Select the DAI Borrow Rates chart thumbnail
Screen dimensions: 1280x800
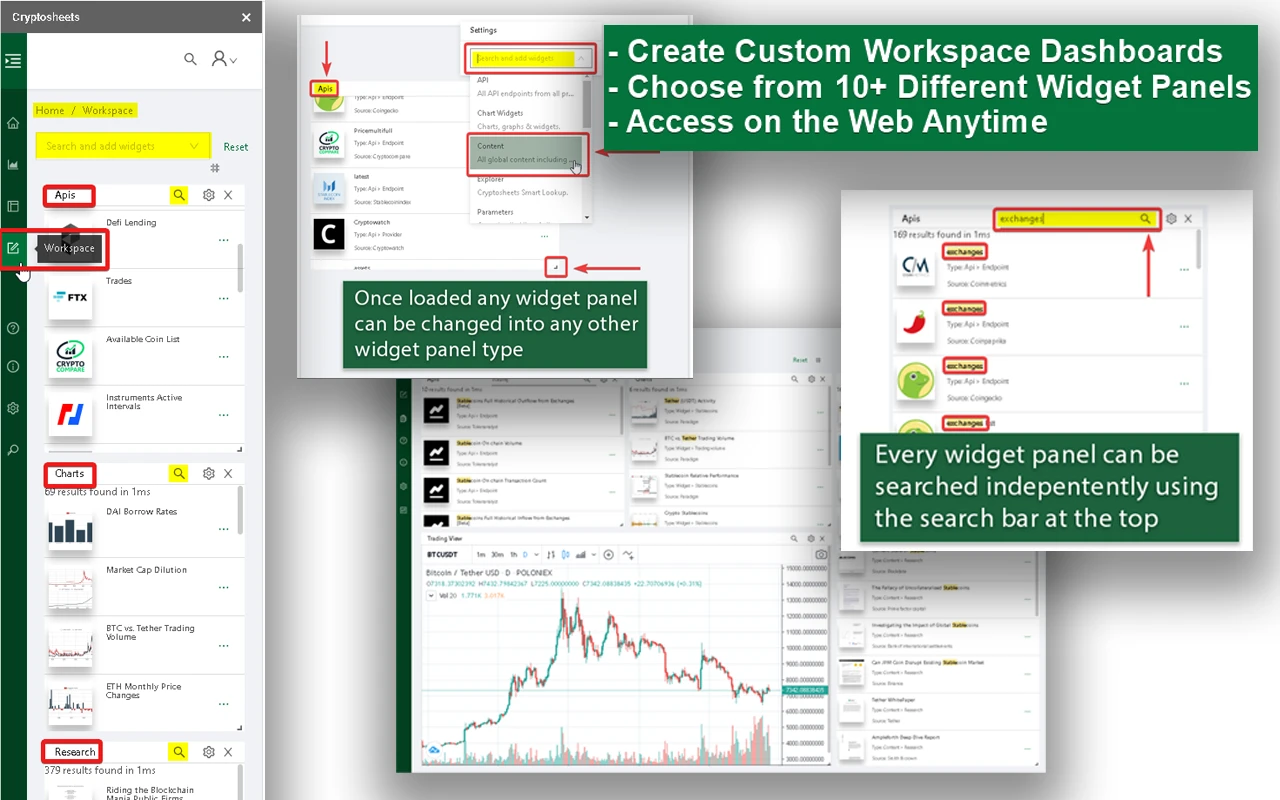70,529
